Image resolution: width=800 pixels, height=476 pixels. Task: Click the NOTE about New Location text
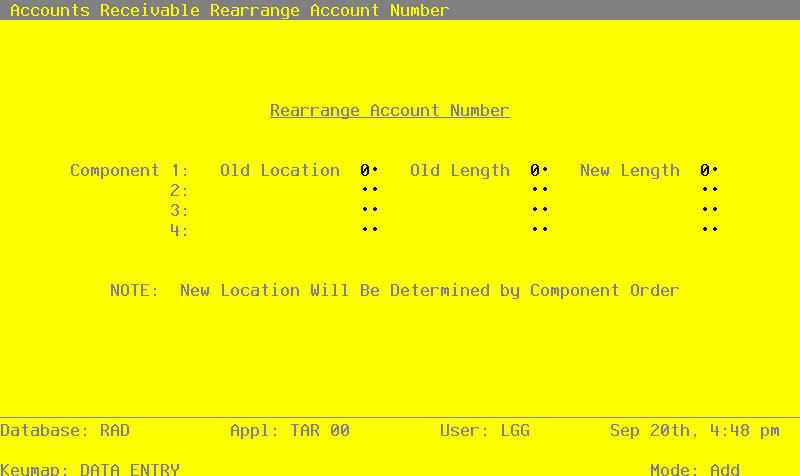(394, 290)
